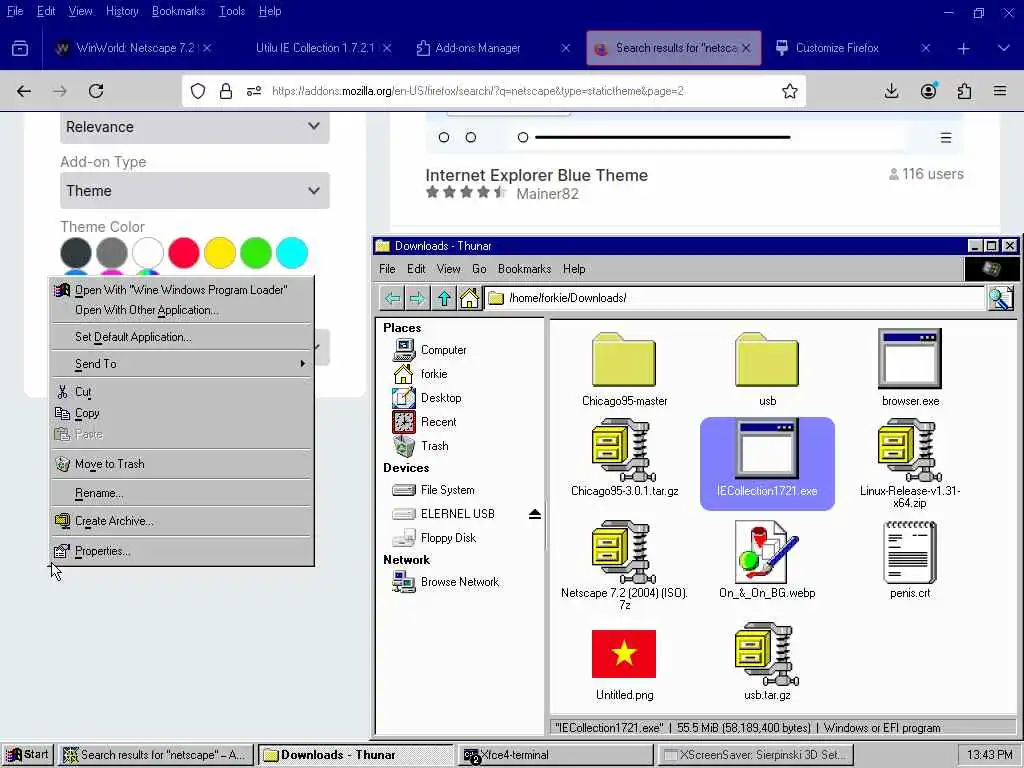Select the .crt certificate file
The width and height of the screenshot is (1024, 768).
click(910, 560)
